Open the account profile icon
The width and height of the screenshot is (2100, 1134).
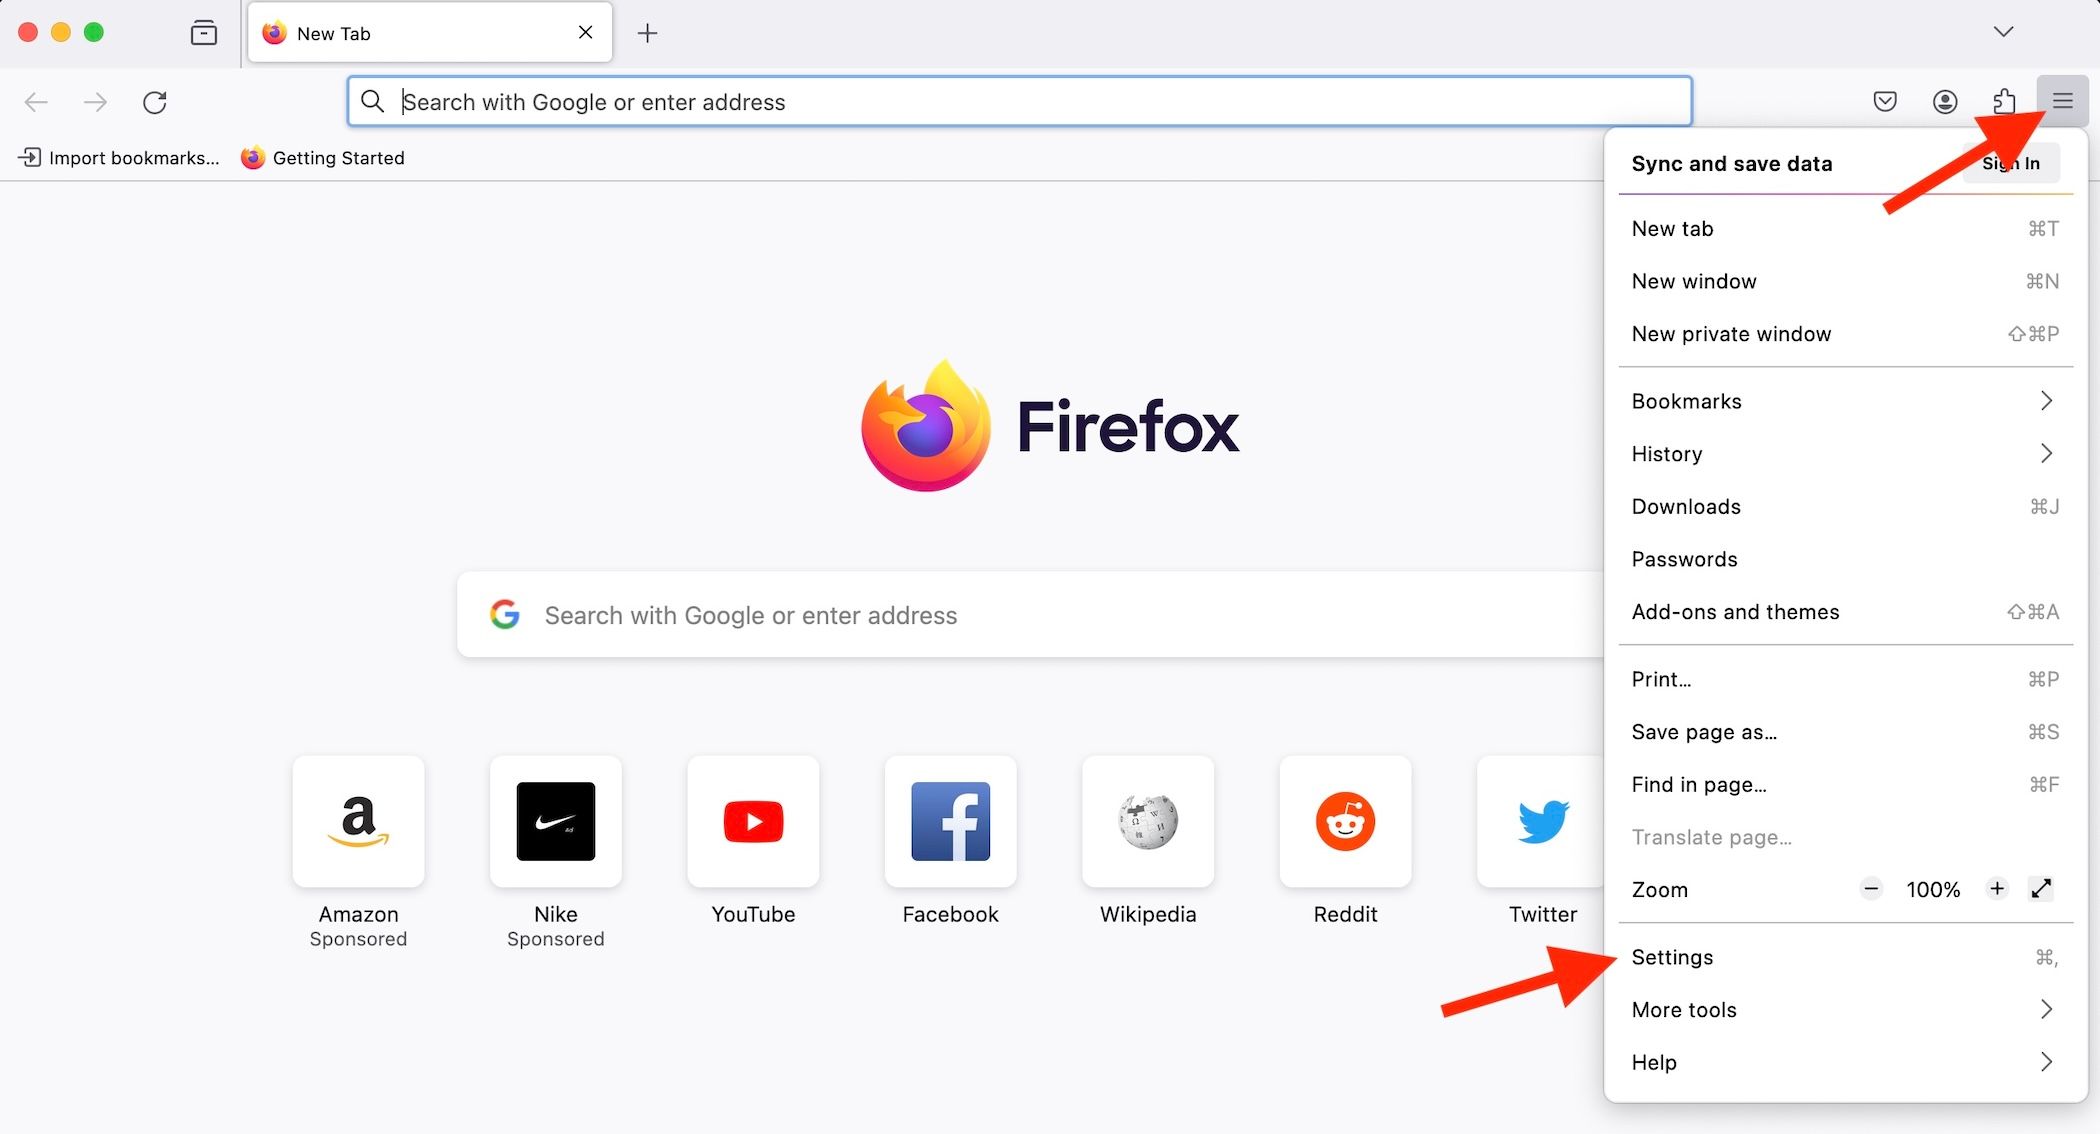point(1945,101)
